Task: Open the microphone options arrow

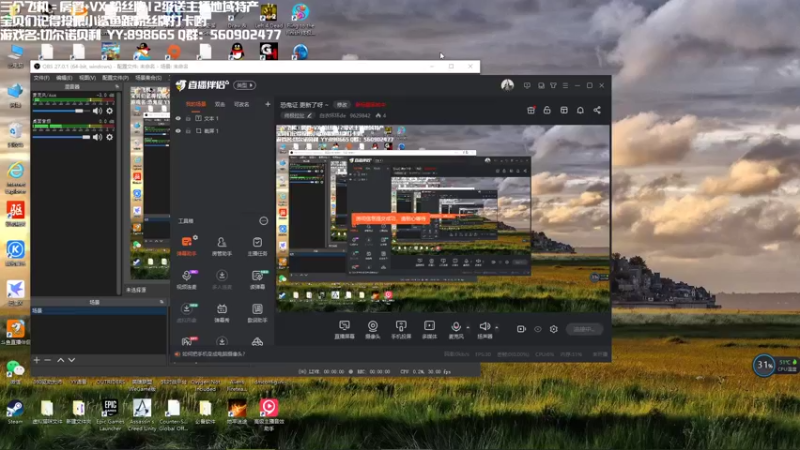Action: [x=468, y=328]
